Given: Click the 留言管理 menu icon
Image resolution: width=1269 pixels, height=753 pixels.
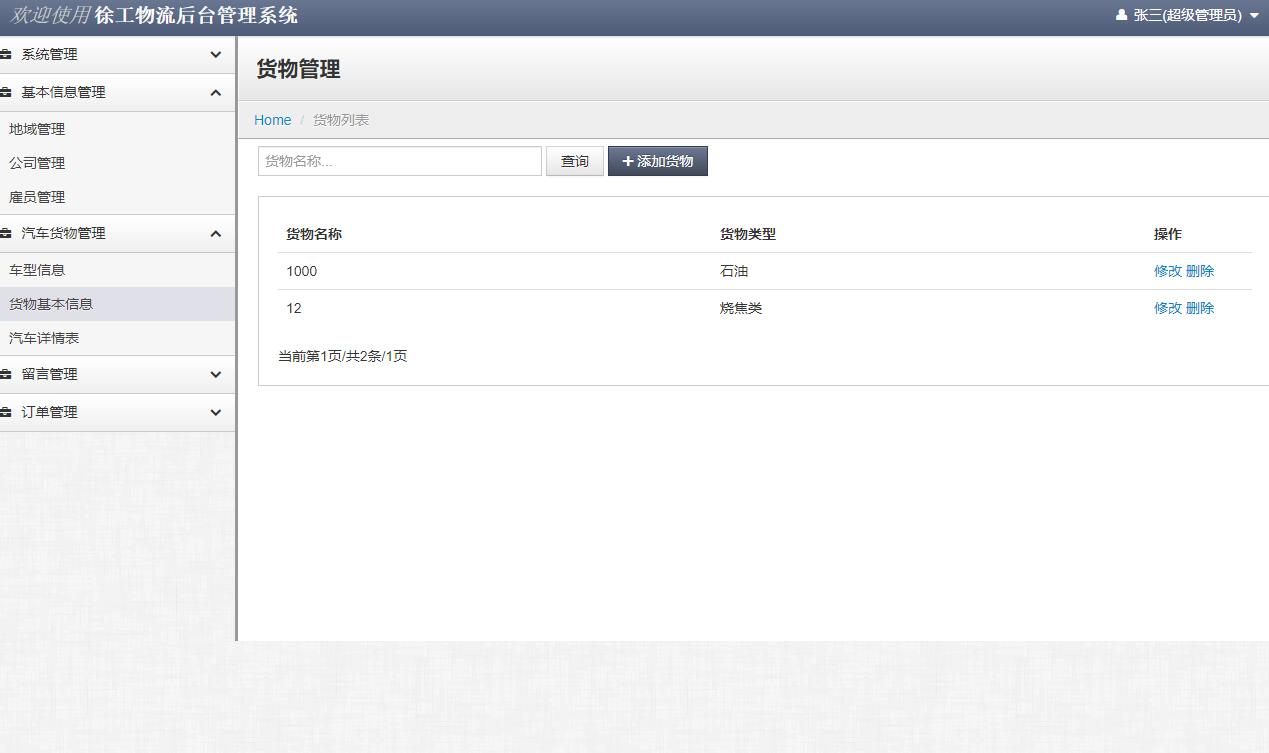Looking at the screenshot, I should tap(11, 374).
